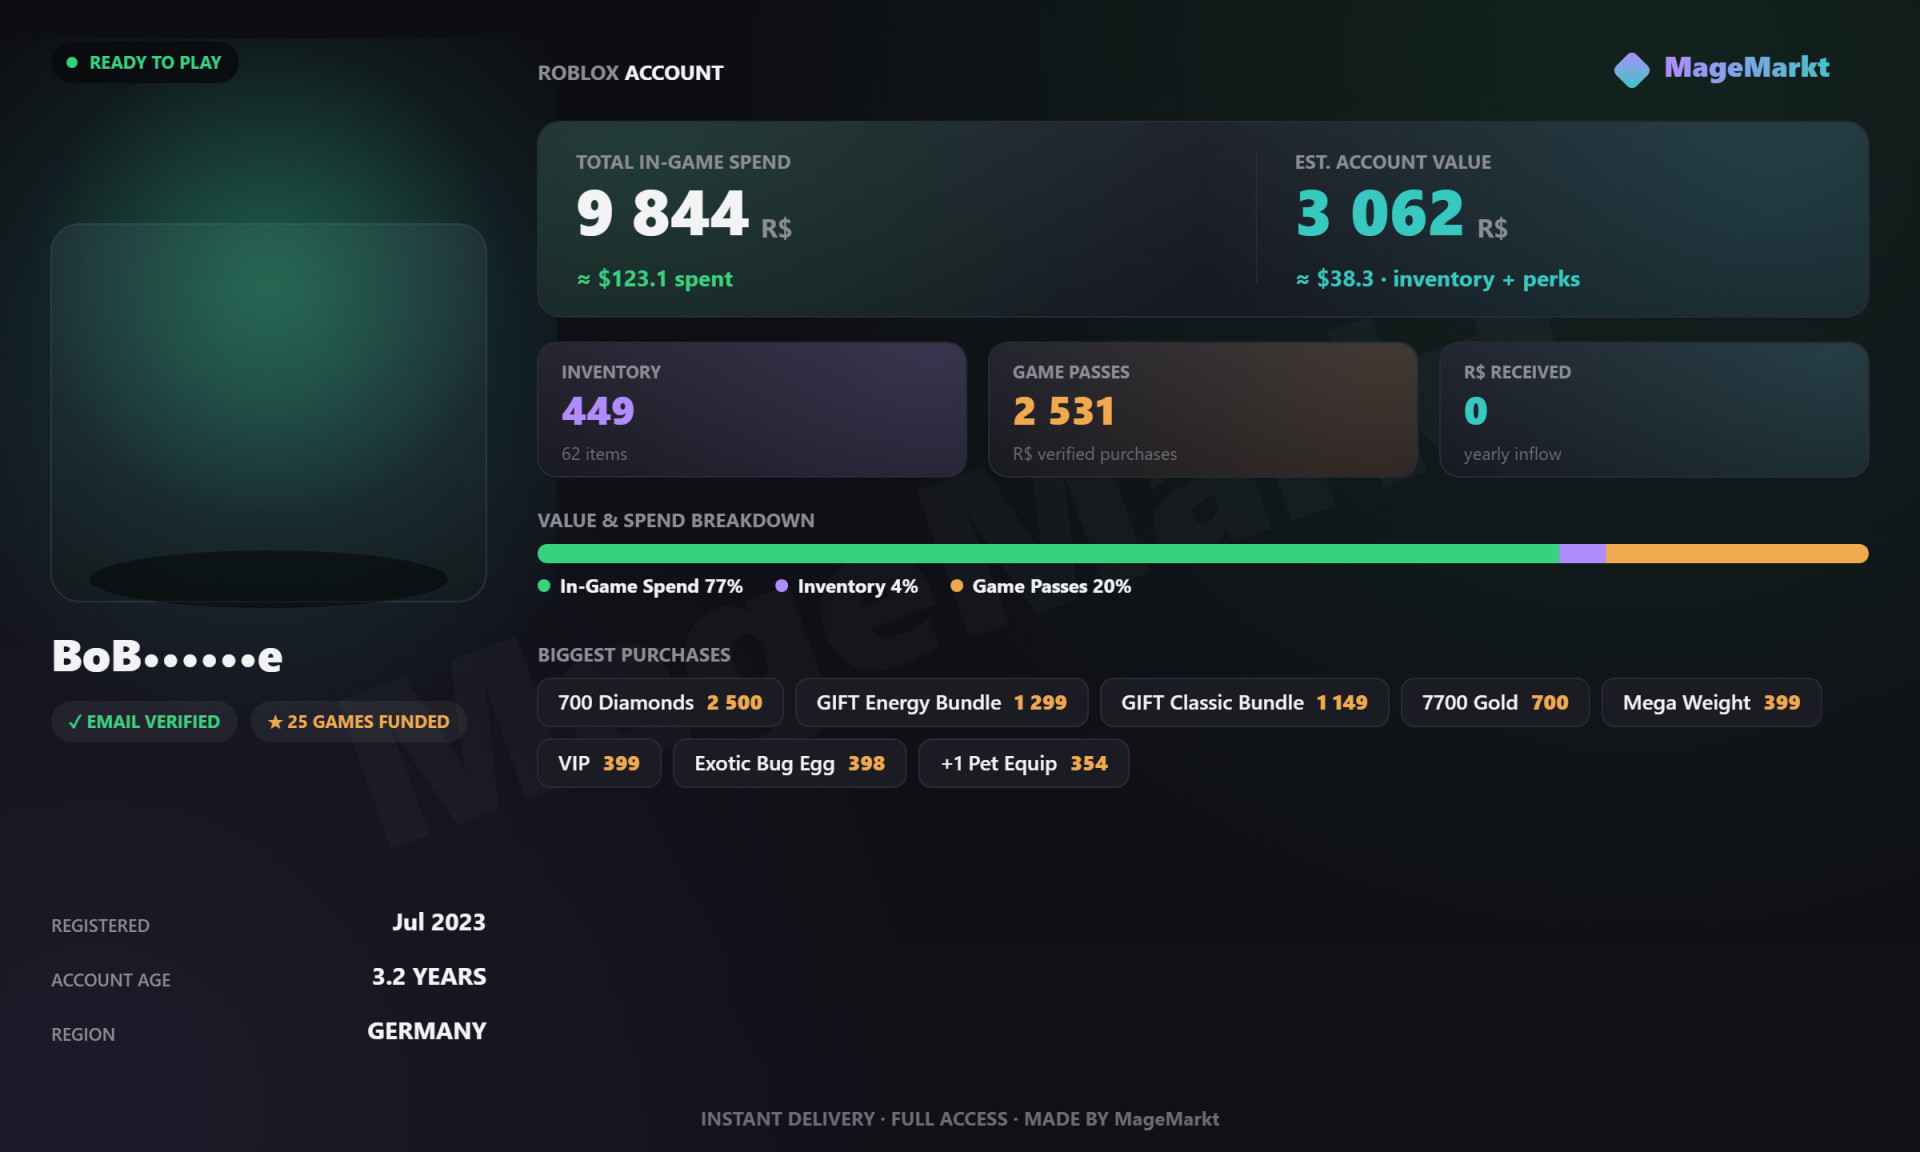1920x1152 pixels.
Task: Click the purple Inventory legend dot
Action: tap(782, 586)
